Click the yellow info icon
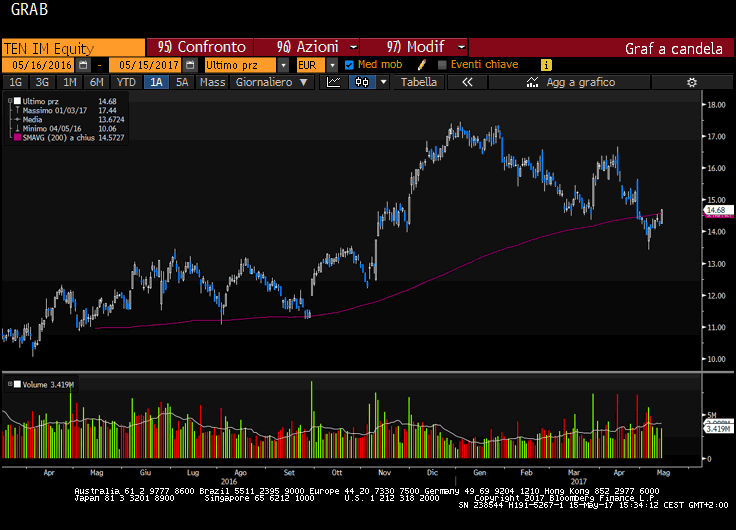Viewport: 736px width, 530px height. (x=546, y=65)
